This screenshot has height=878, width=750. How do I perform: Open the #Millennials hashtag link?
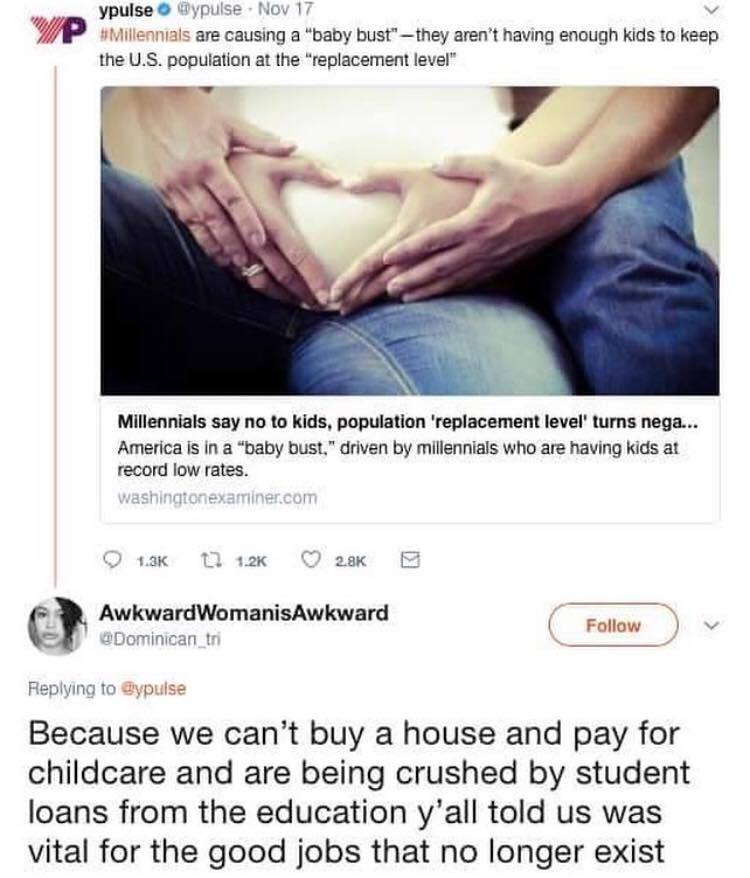(x=145, y=35)
